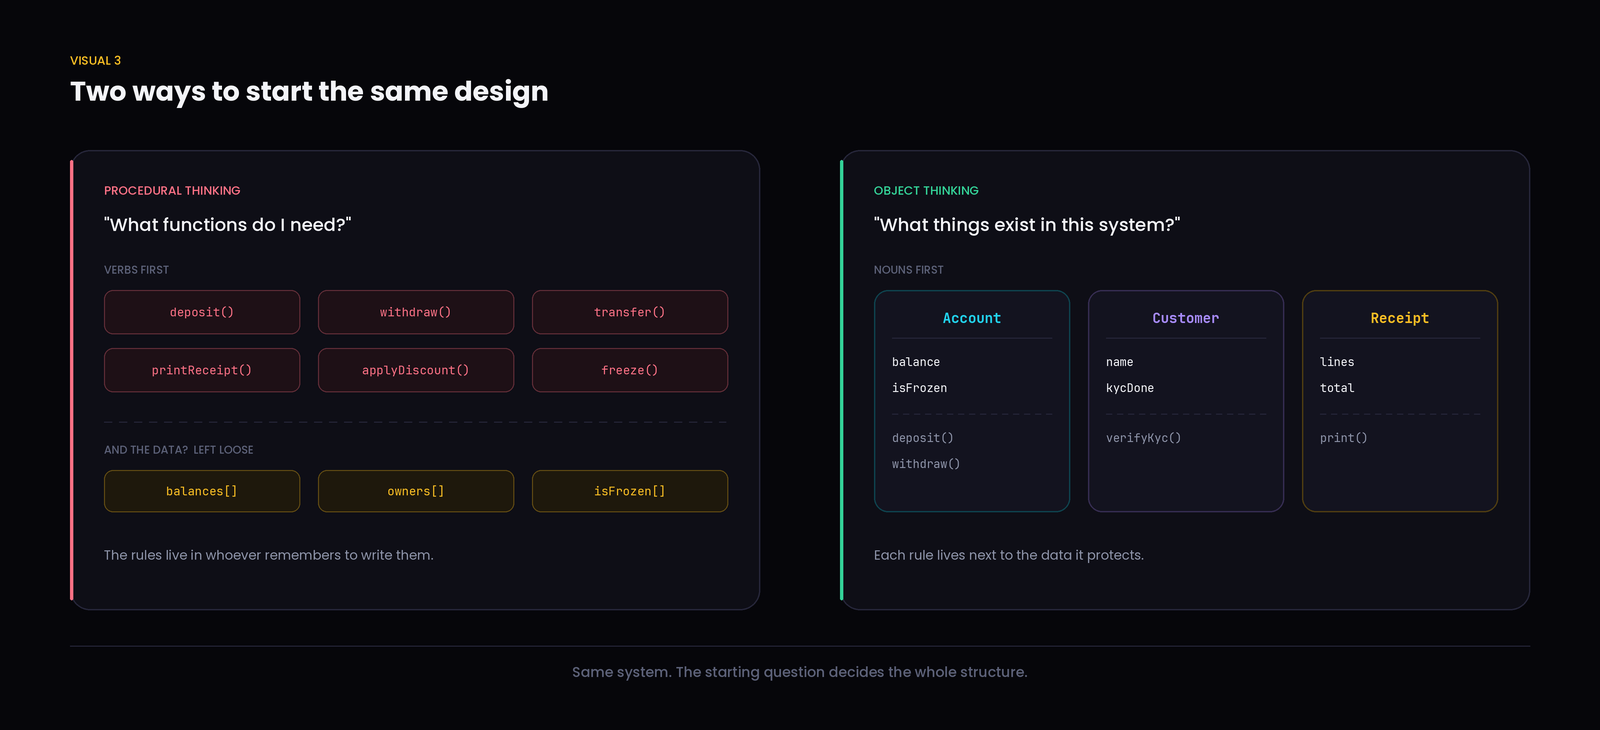
Task: Click the withdraw() function chip
Action: pyautogui.click(x=416, y=312)
